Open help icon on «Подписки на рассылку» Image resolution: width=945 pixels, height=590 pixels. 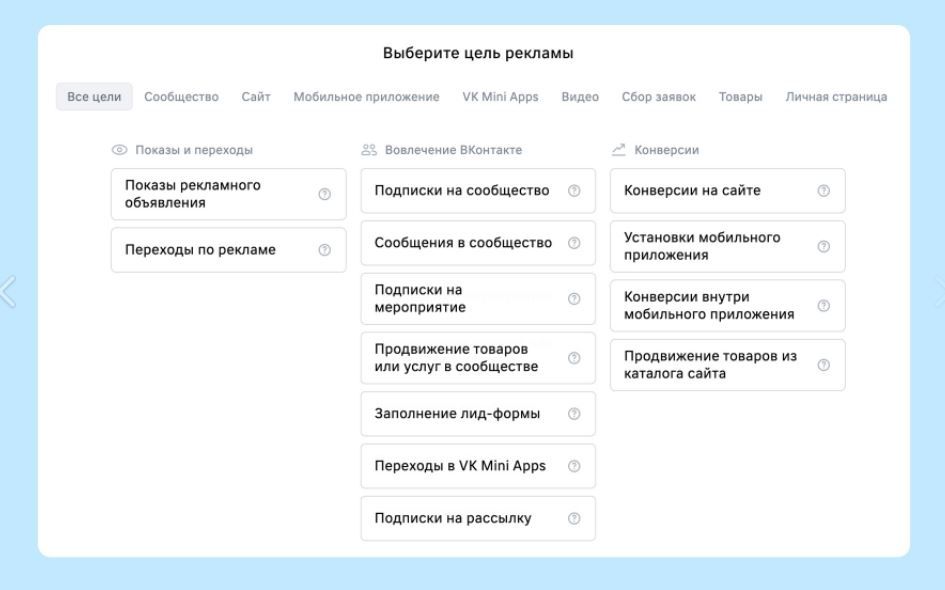[x=574, y=517]
